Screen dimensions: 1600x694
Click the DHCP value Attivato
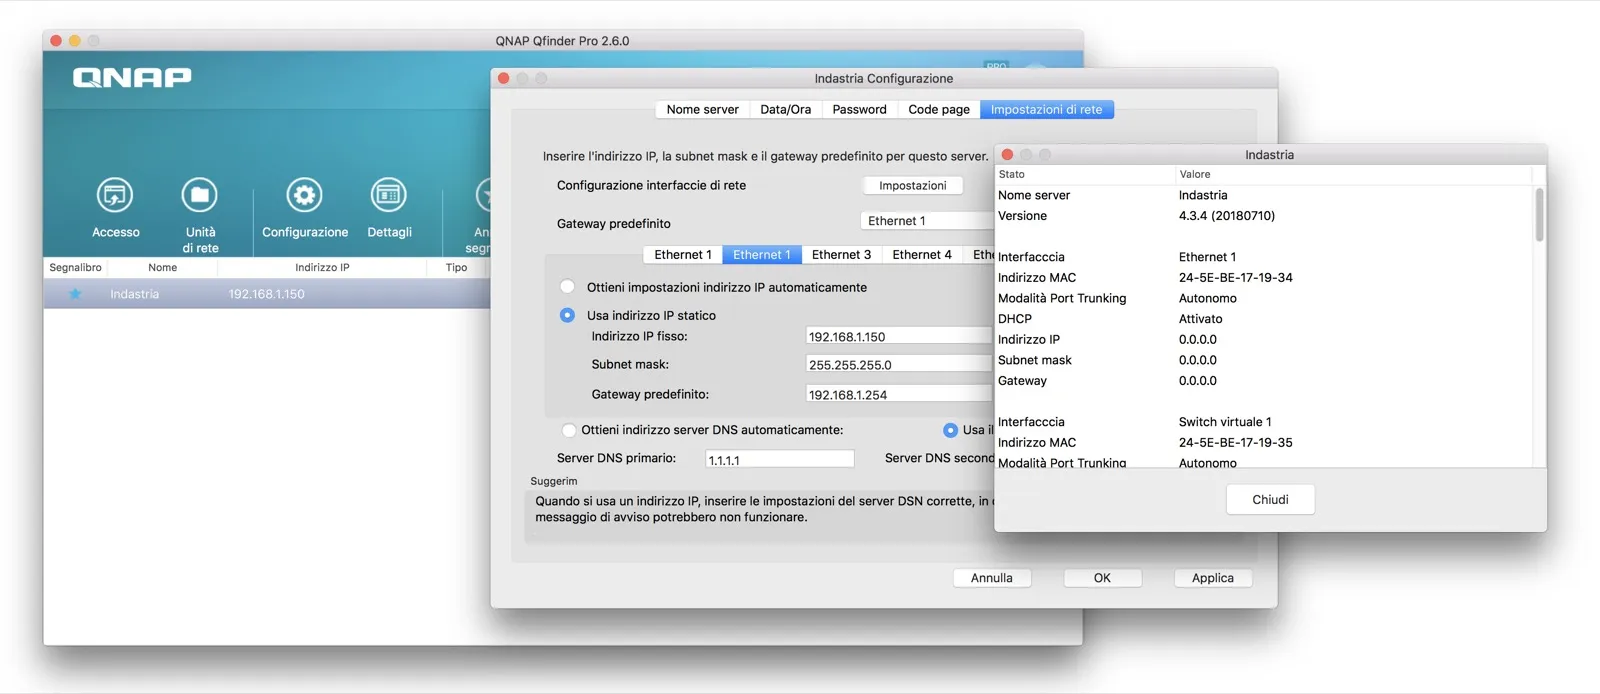point(1200,319)
